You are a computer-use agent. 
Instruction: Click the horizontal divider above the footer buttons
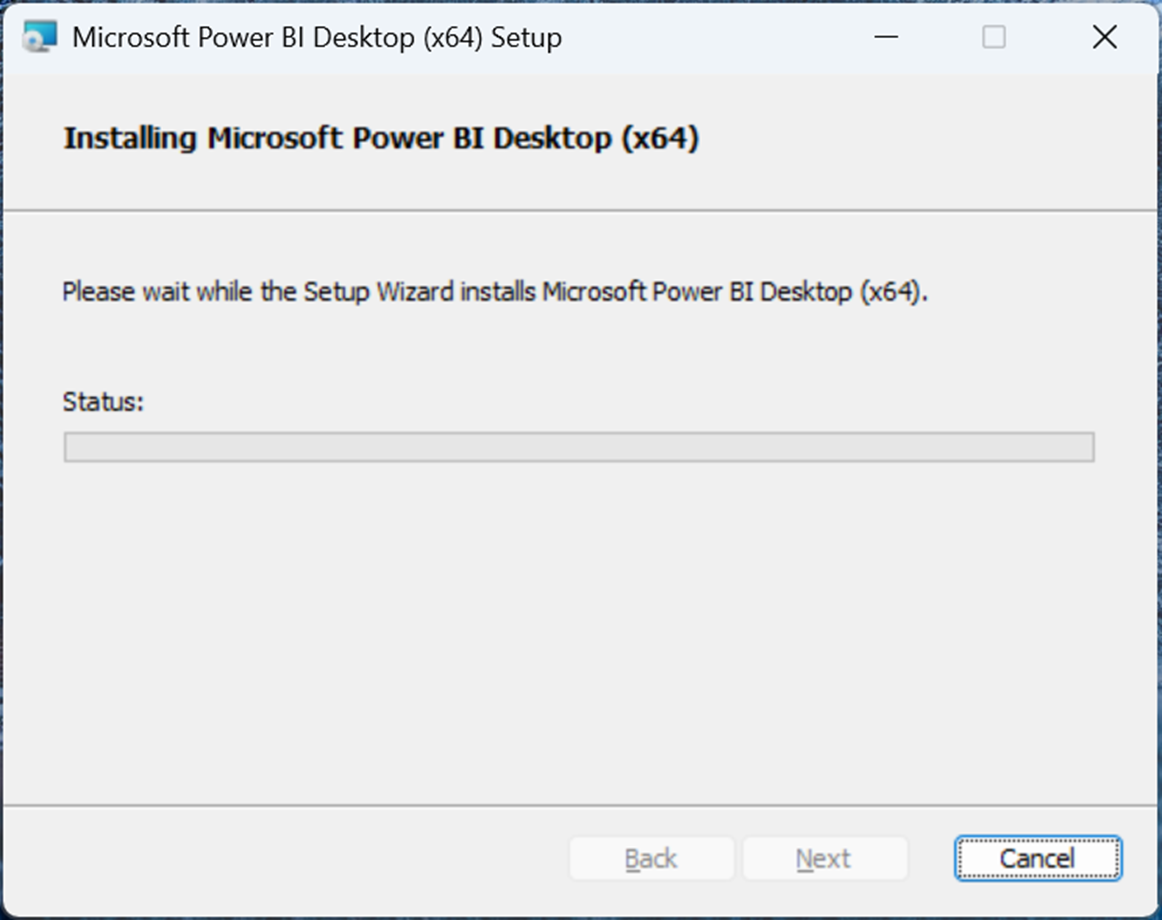click(580, 805)
